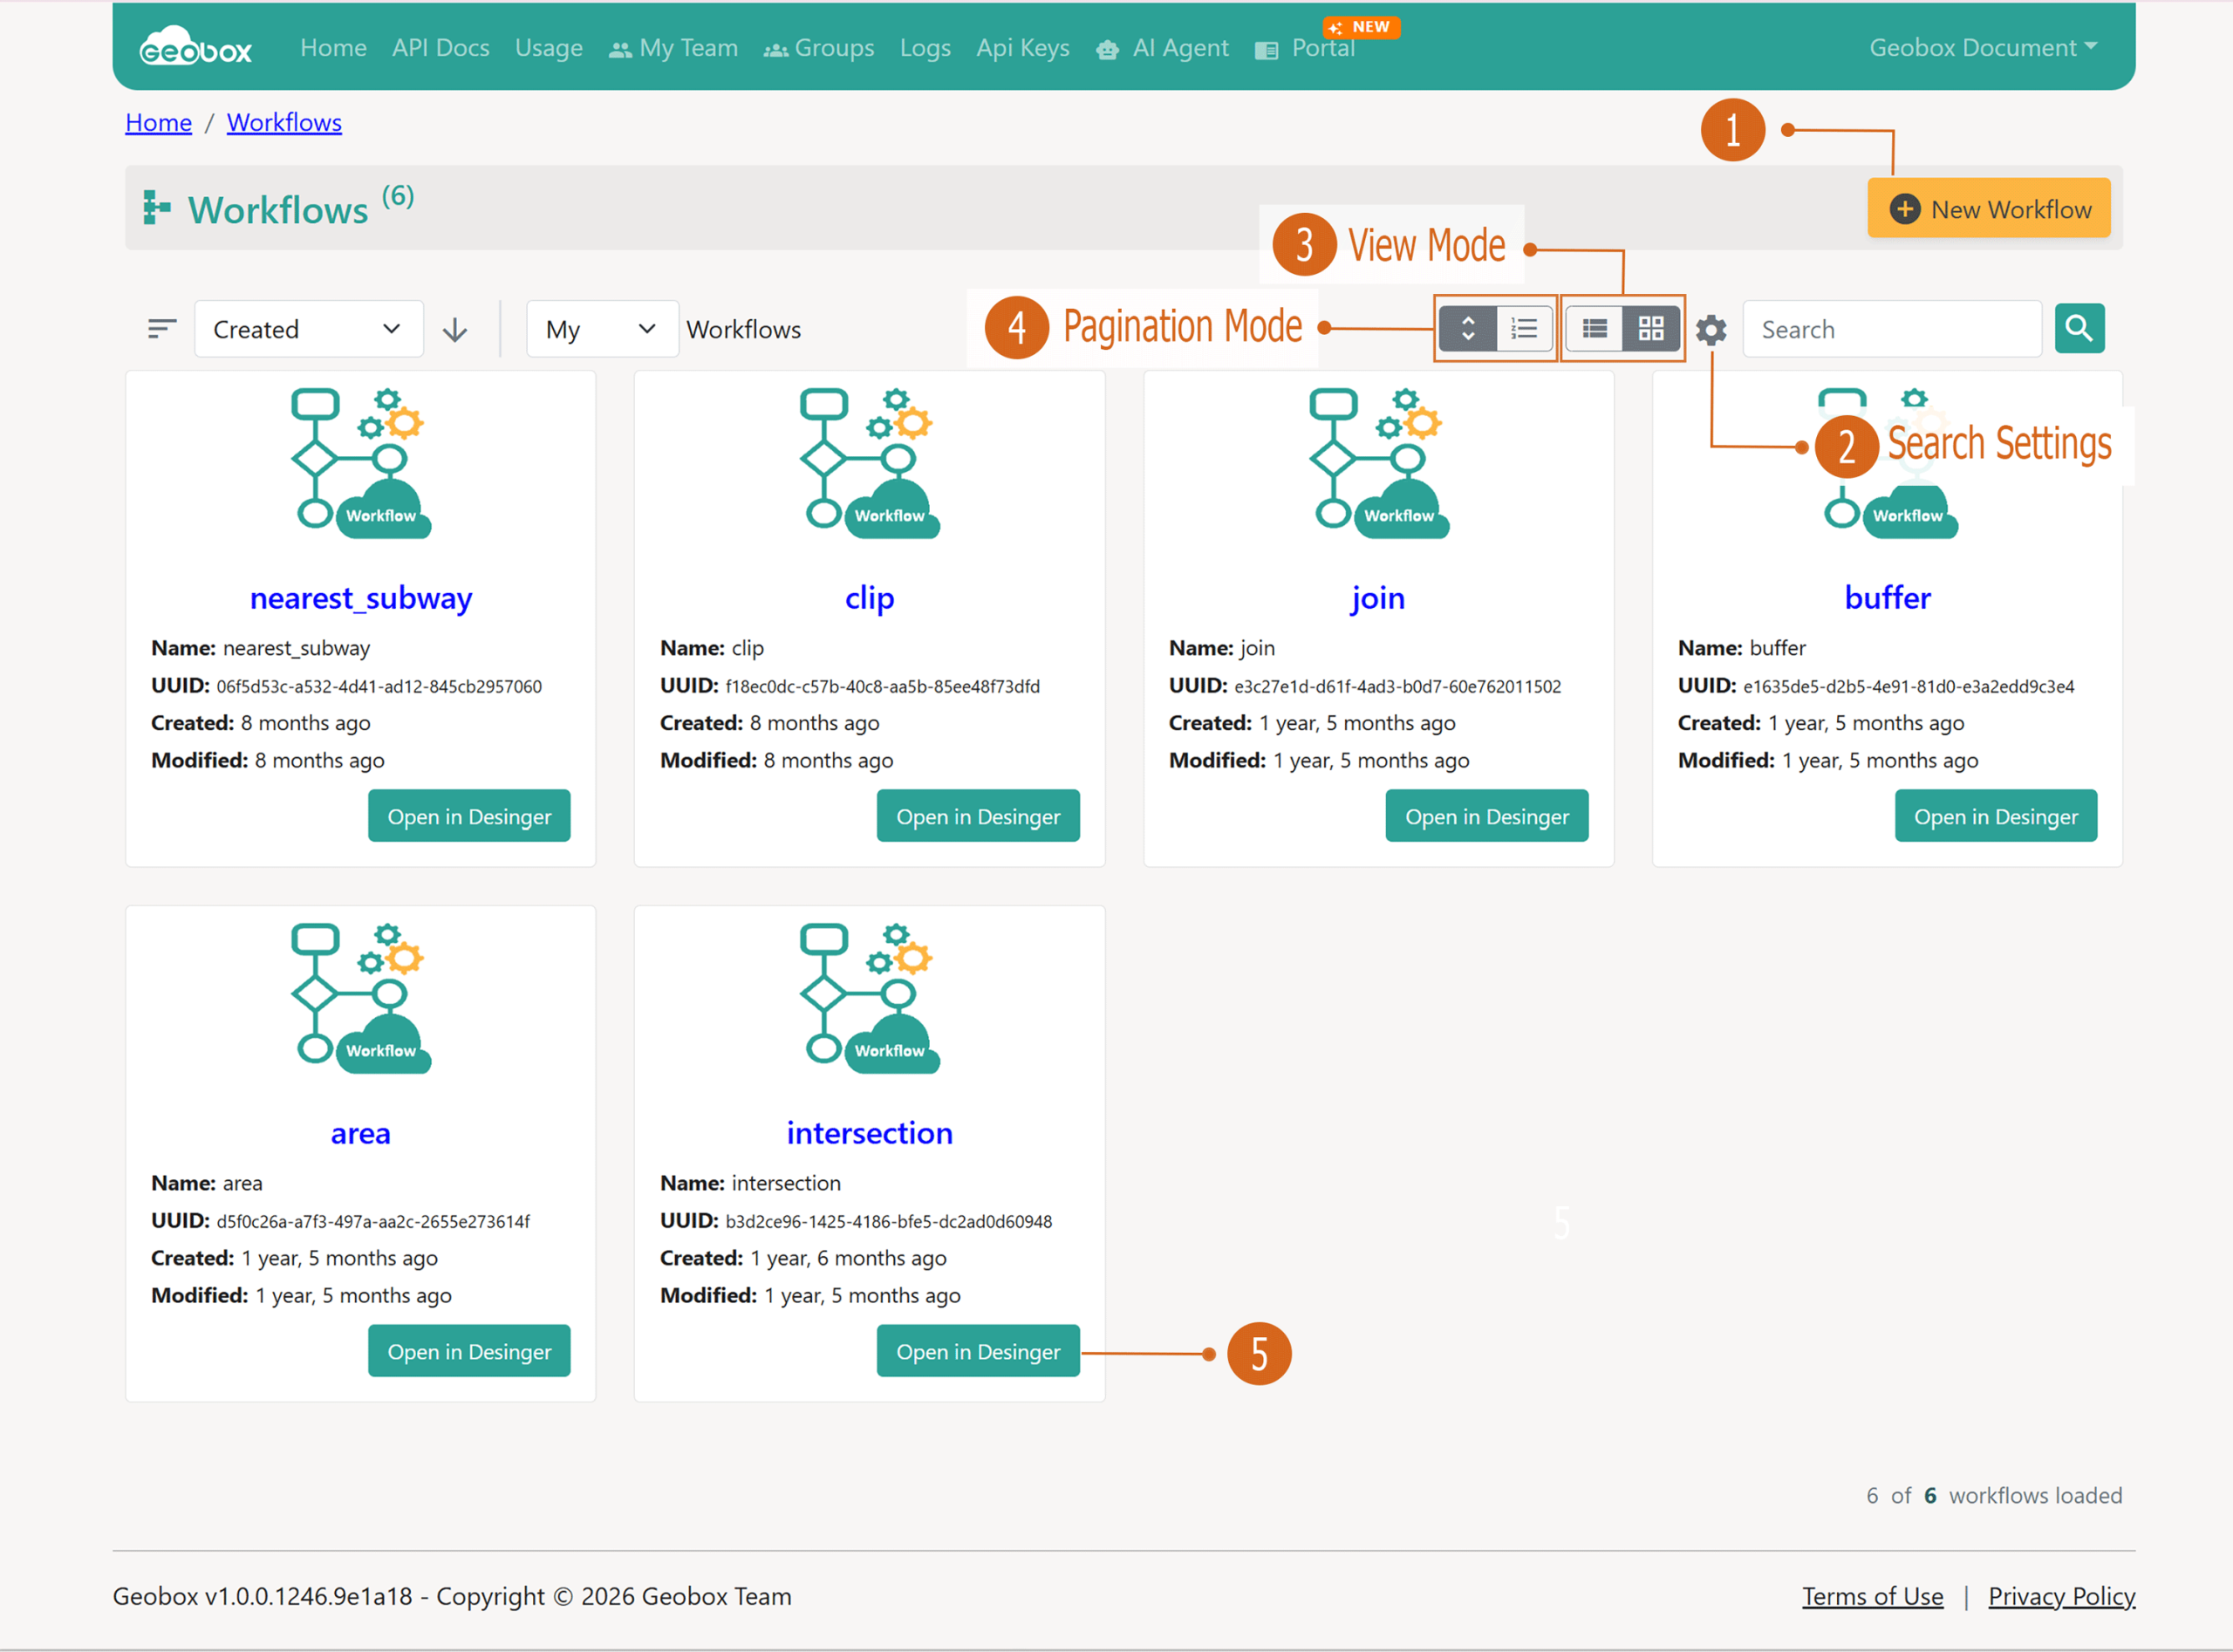Viewport: 2233px width, 1652px height.
Task: Open the Usage menu item
Action: [548, 48]
